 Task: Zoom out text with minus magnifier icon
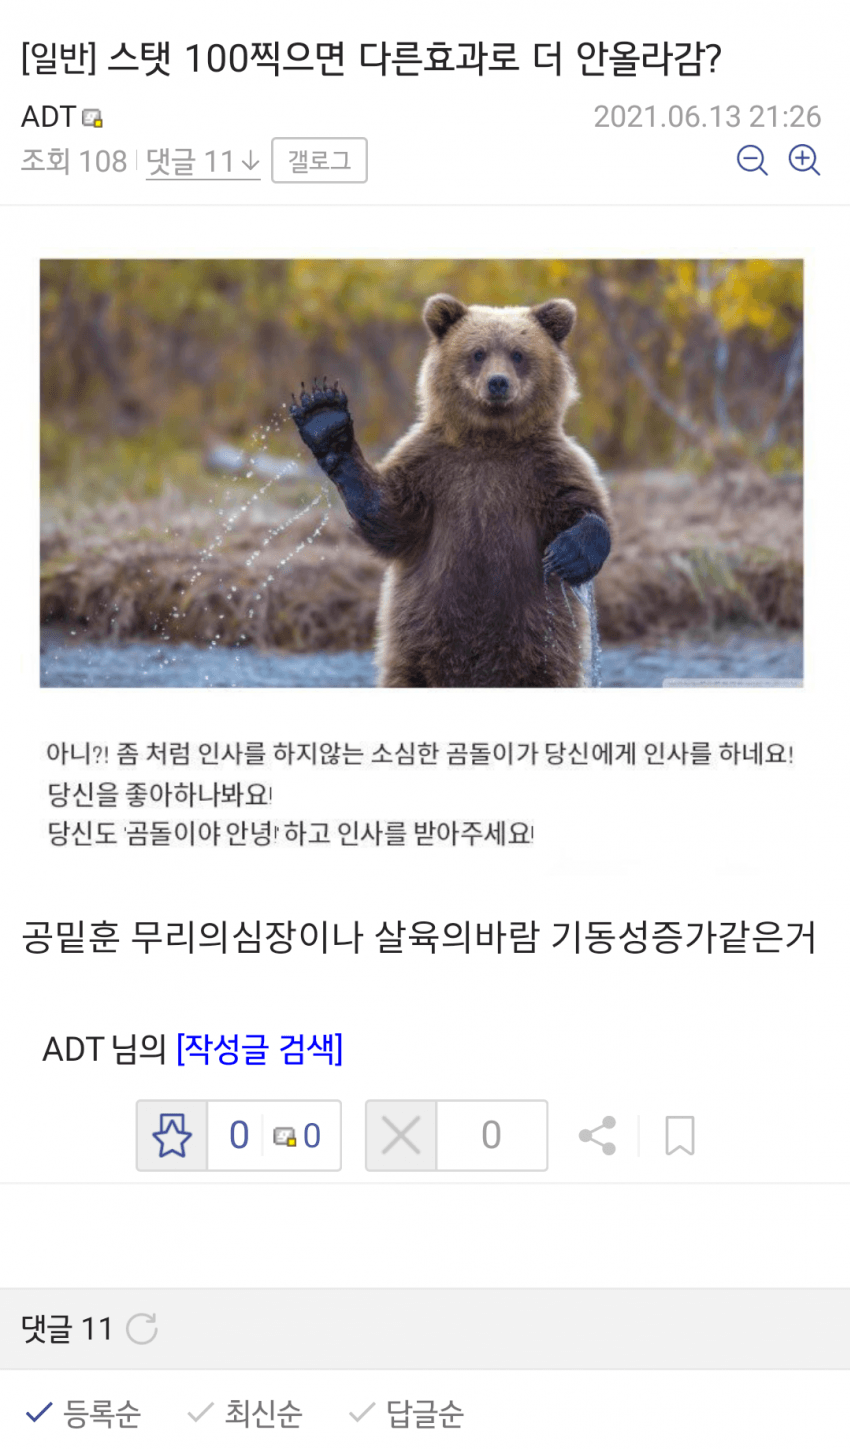pos(752,160)
